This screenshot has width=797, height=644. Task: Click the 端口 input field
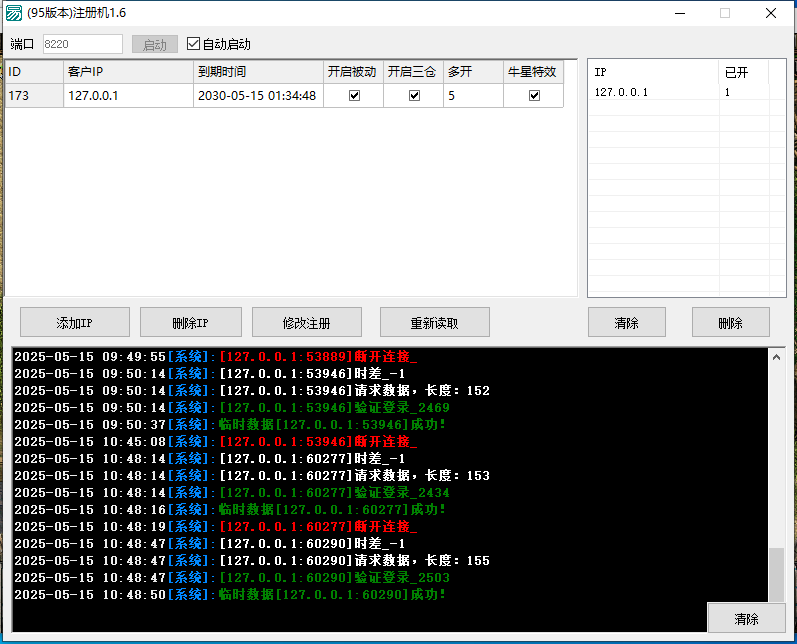click(82, 44)
